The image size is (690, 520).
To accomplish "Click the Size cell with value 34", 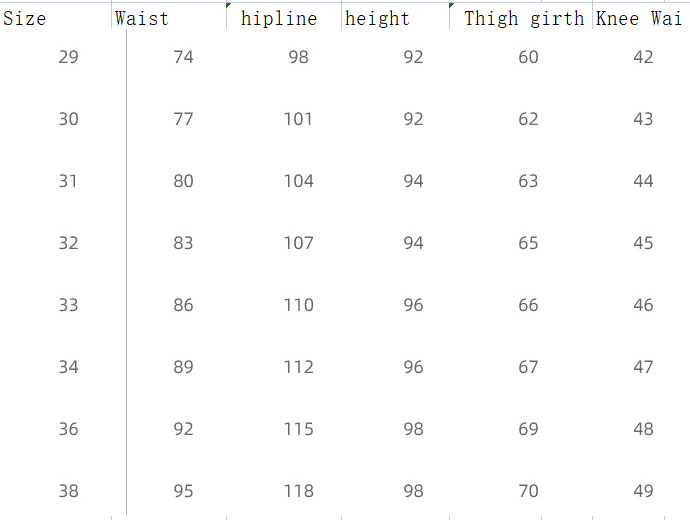I will coord(68,367).
